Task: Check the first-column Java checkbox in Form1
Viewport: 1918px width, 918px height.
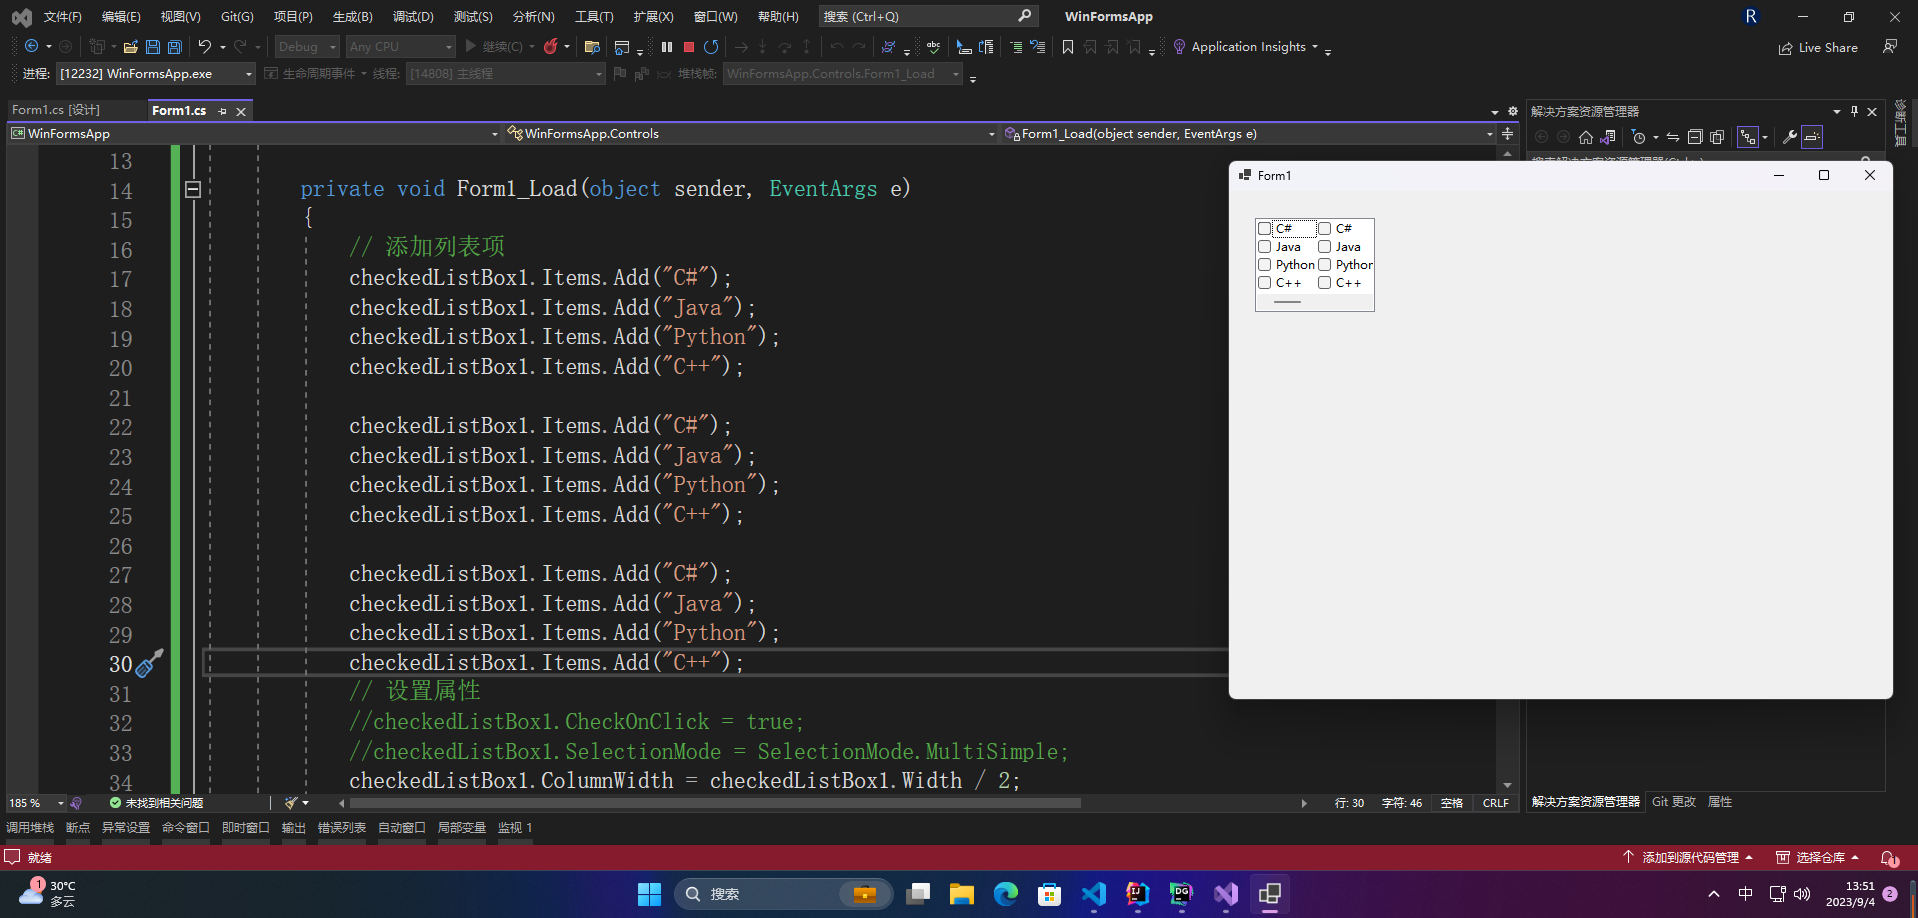Action: pos(1265,247)
